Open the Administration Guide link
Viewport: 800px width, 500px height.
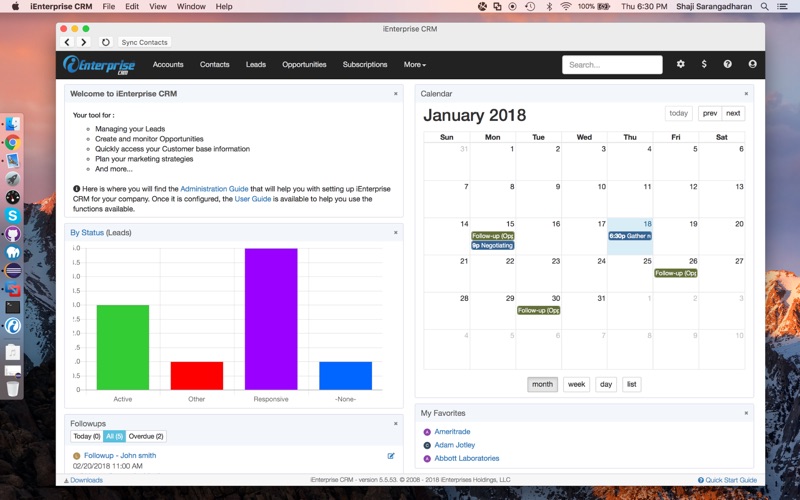pos(214,189)
